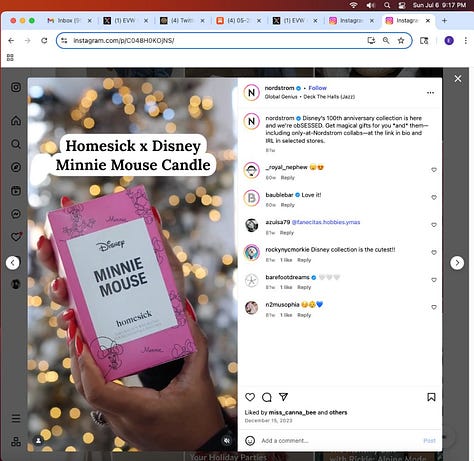Open More hamburger menu in sidebar
474x461 pixels.
point(16,418)
